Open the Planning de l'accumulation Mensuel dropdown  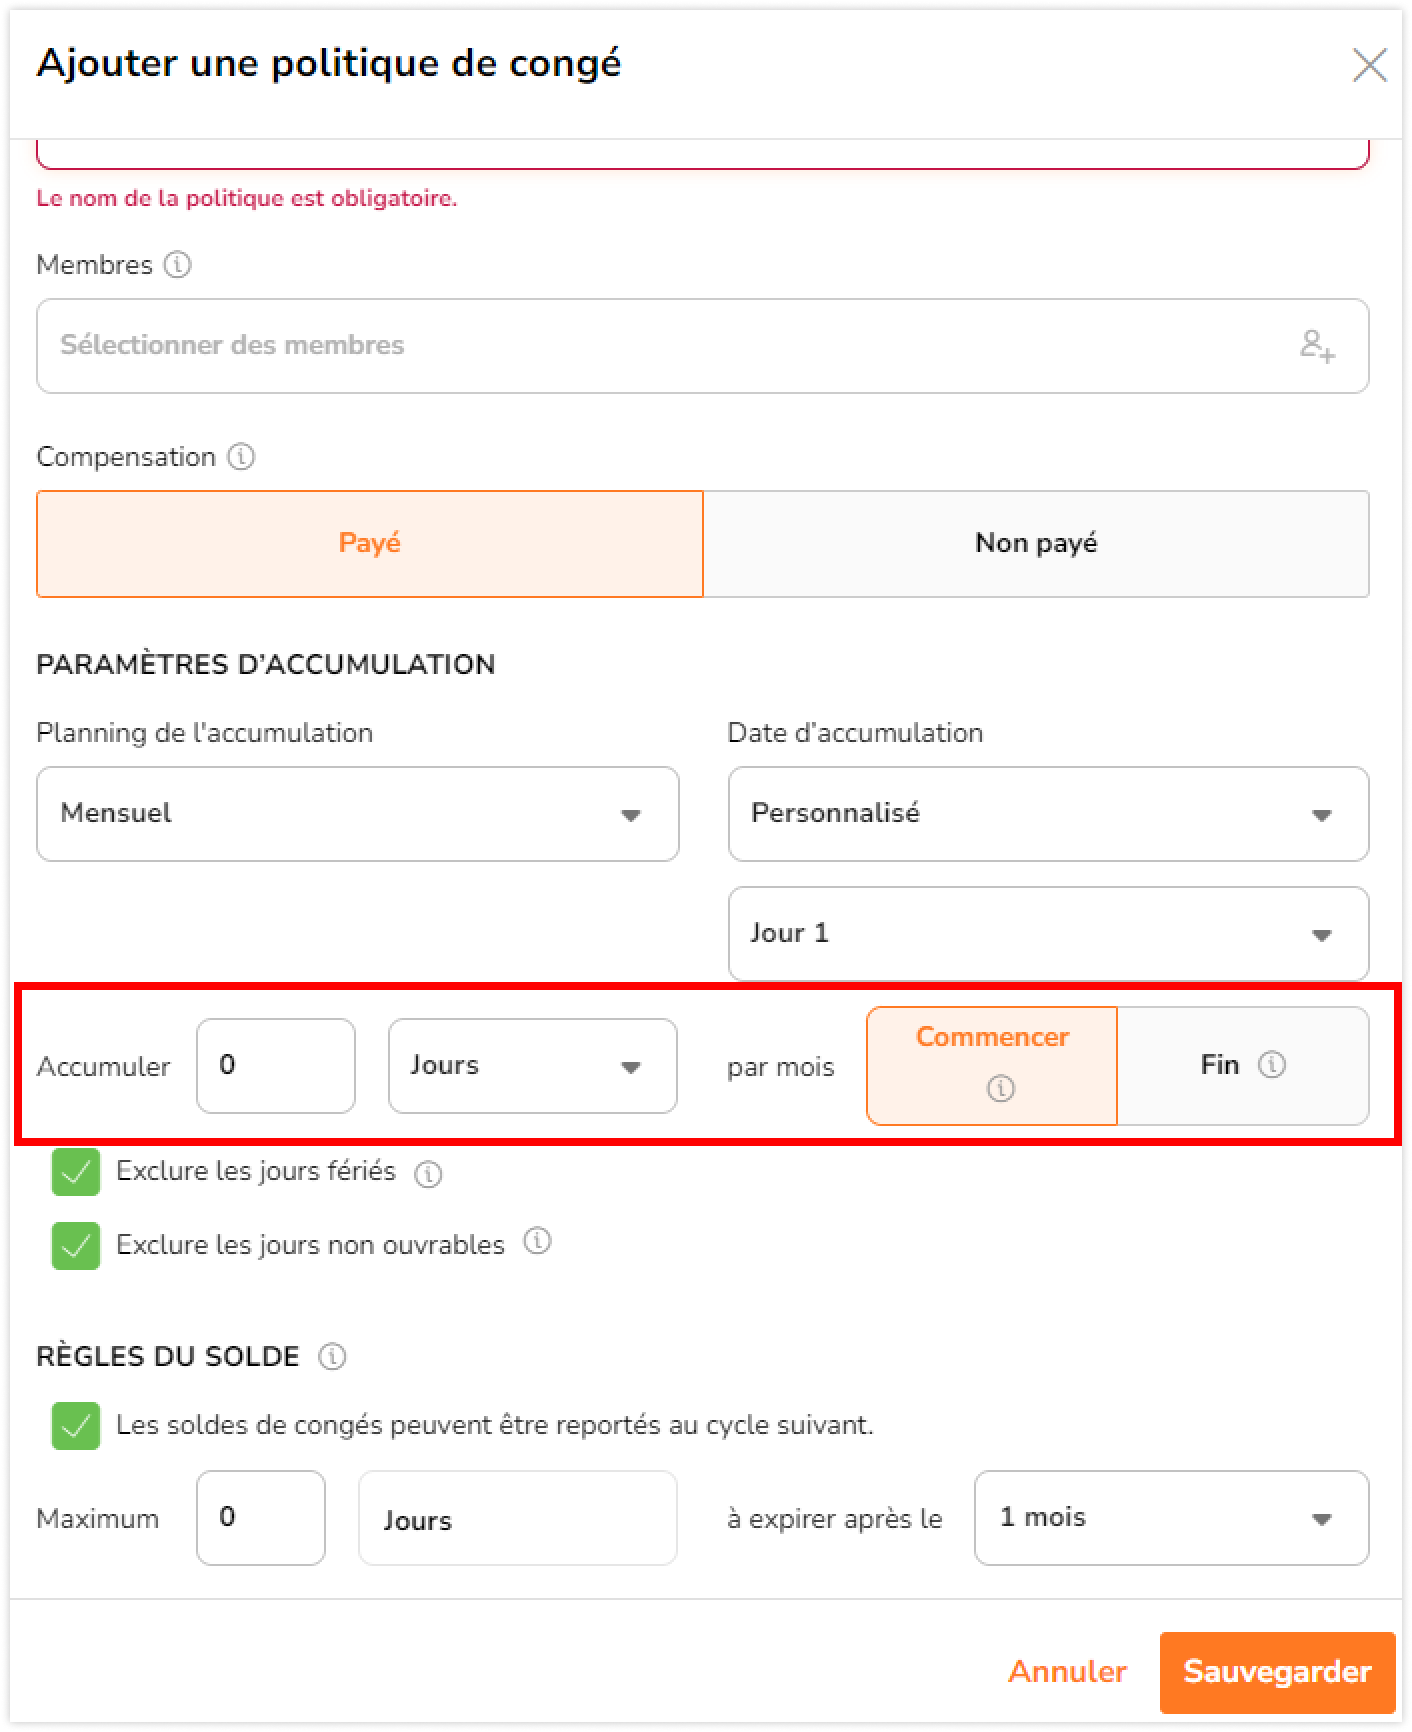pos(358,814)
